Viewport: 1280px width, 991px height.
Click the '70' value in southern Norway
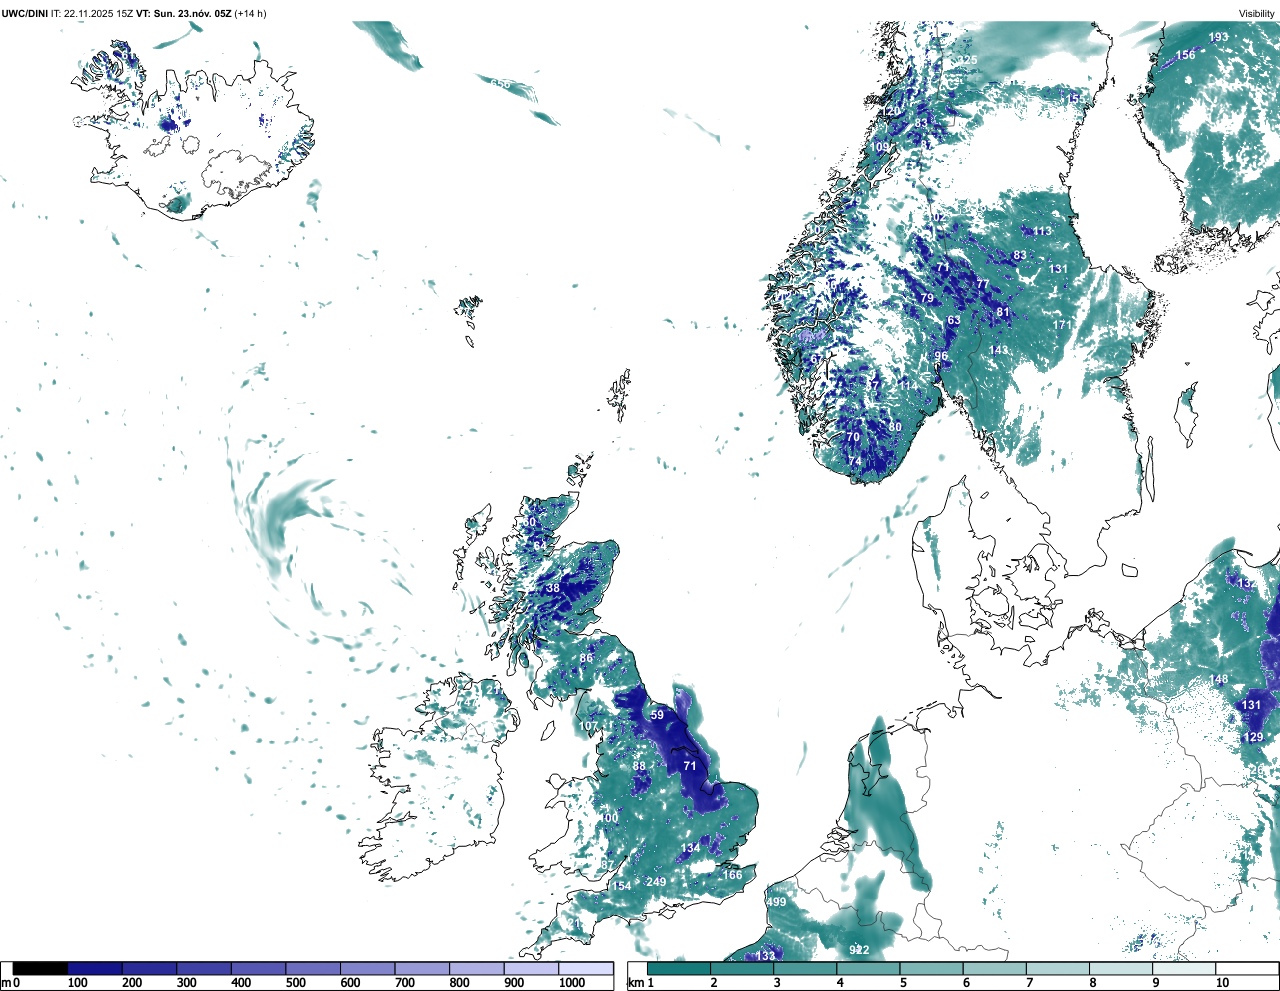tap(853, 438)
